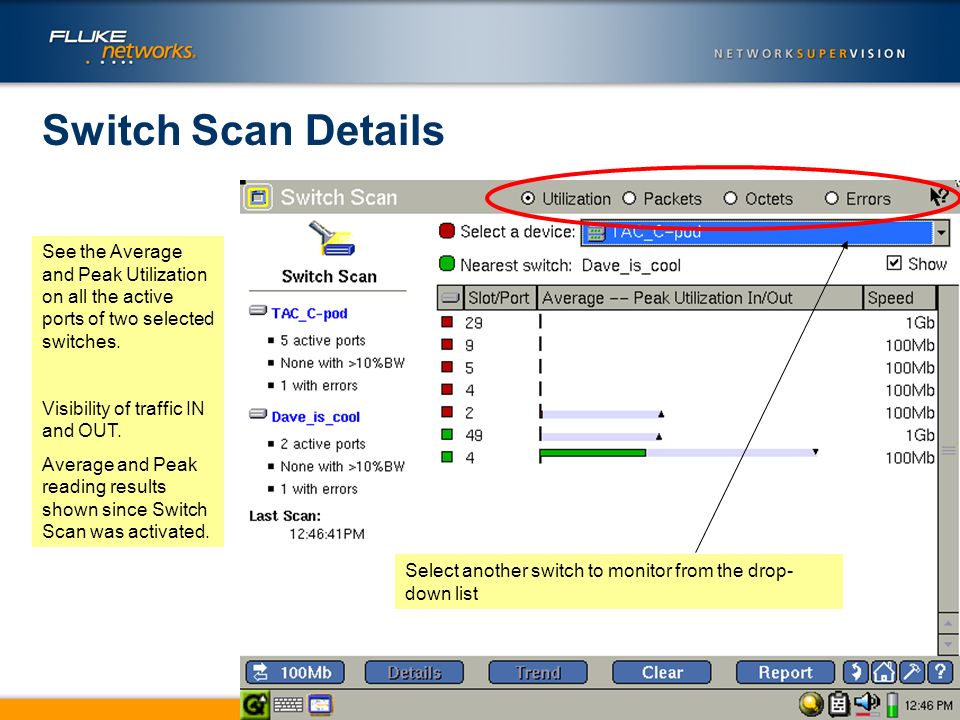Click the Trend button
The height and width of the screenshot is (720, 960).
tap(538, 672)
